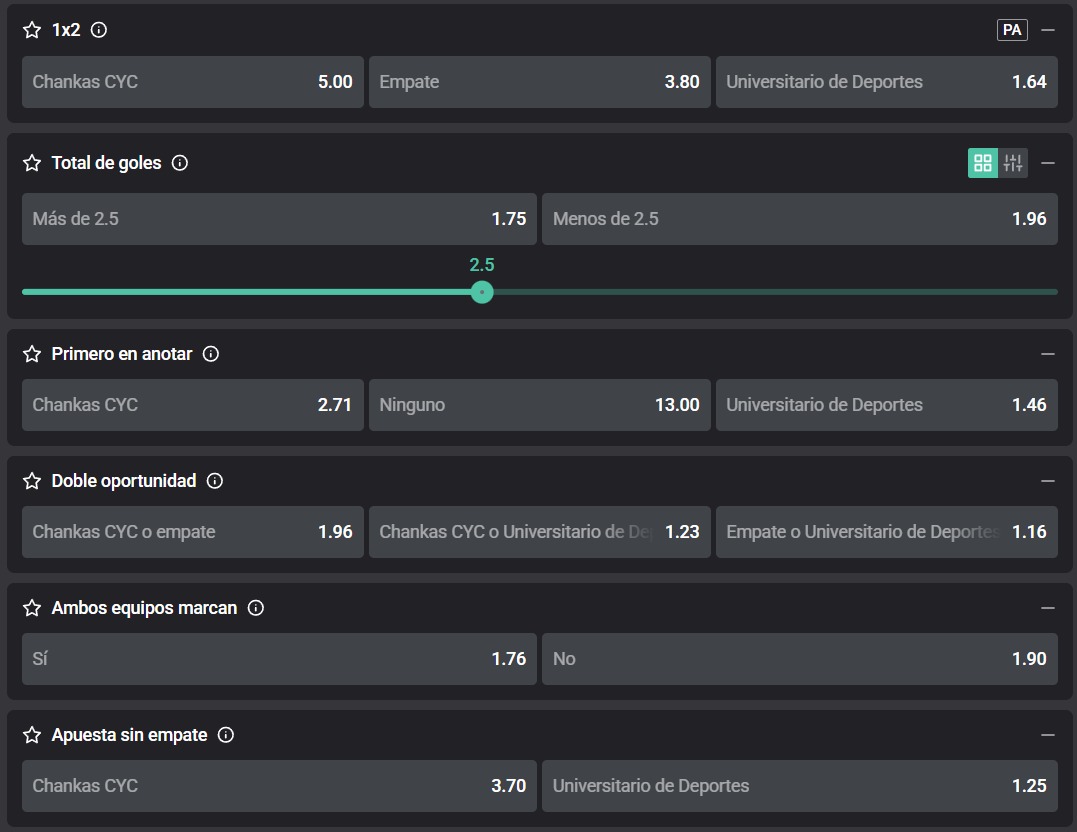Collapse the Primero en anotar section
This screenshot has width=1077, height=832.
pos(1048,354)
